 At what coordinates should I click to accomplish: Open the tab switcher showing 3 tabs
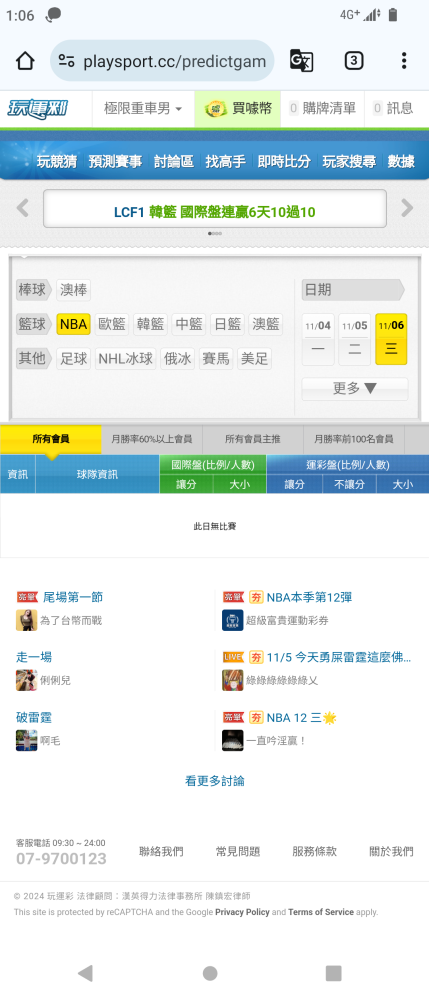354,61
